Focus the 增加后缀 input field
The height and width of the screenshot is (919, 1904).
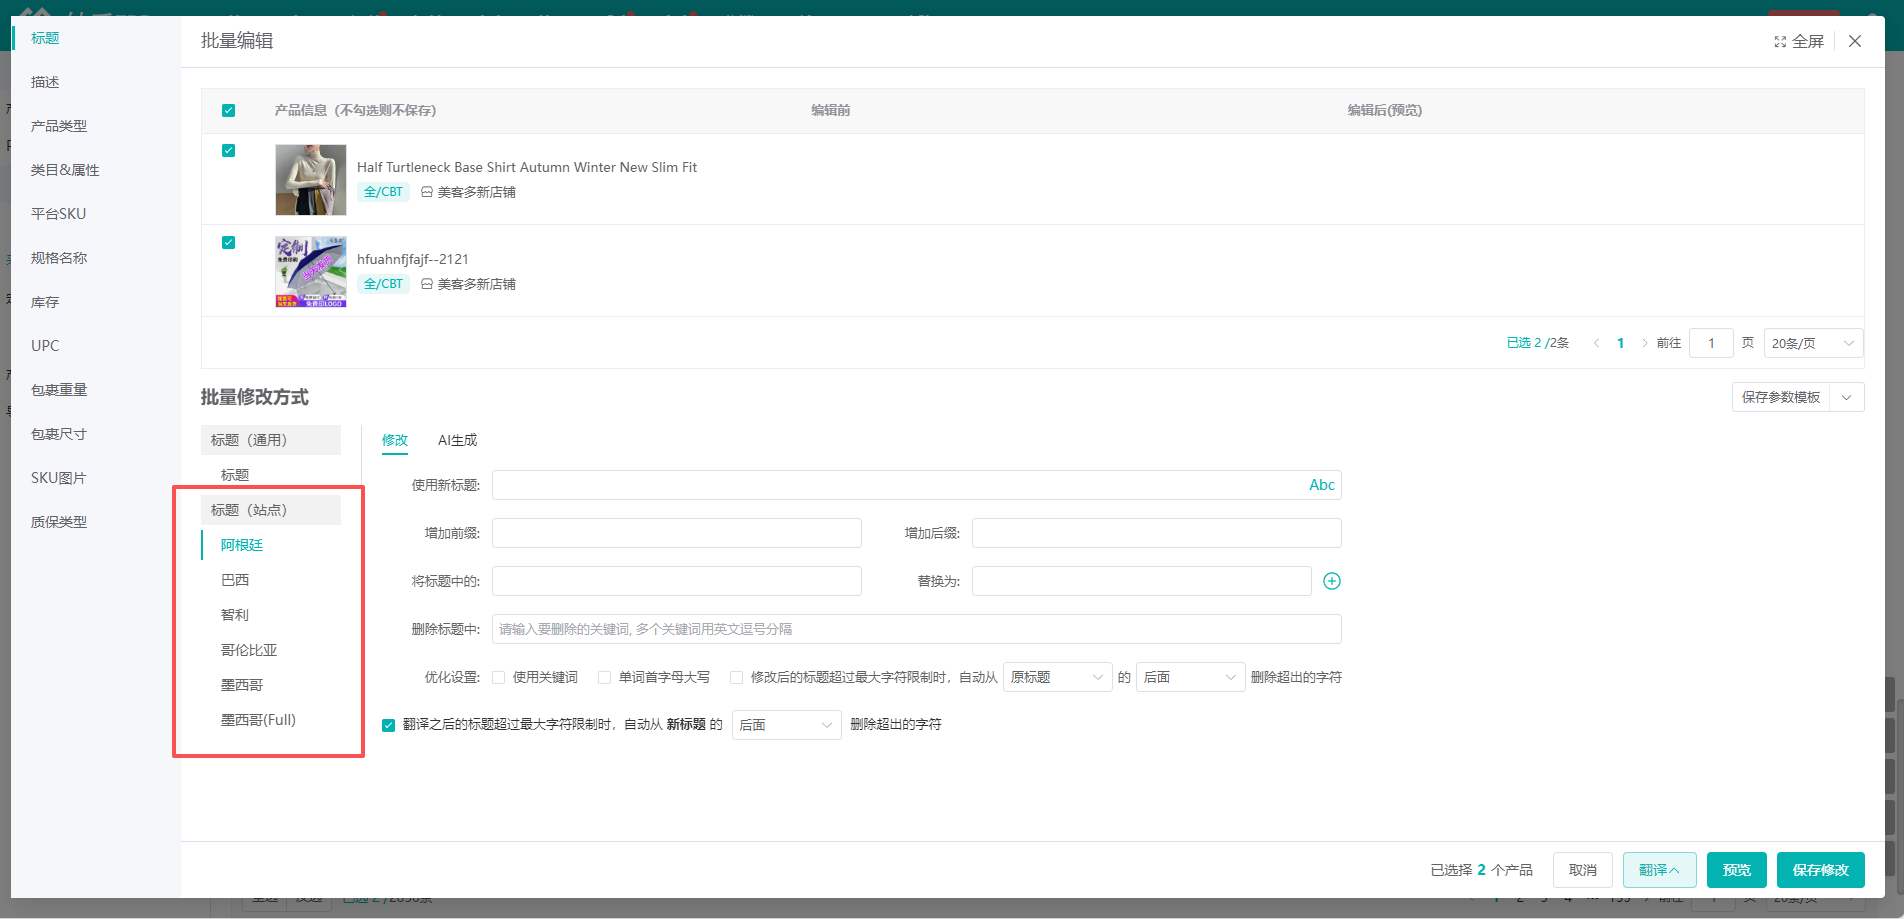pos(1157,533)
